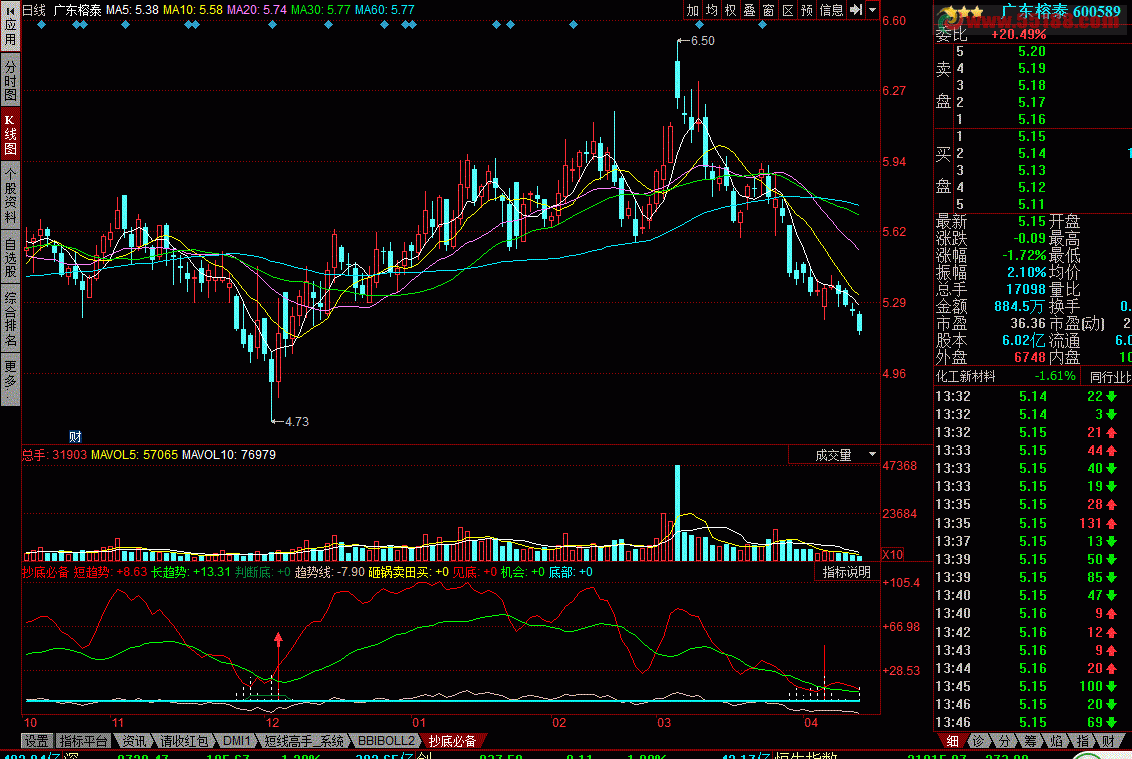Click the 窗 window toolbar button
Image resolution: width=1132 pixels, height=759 pixels.
[x=768, y=10]
